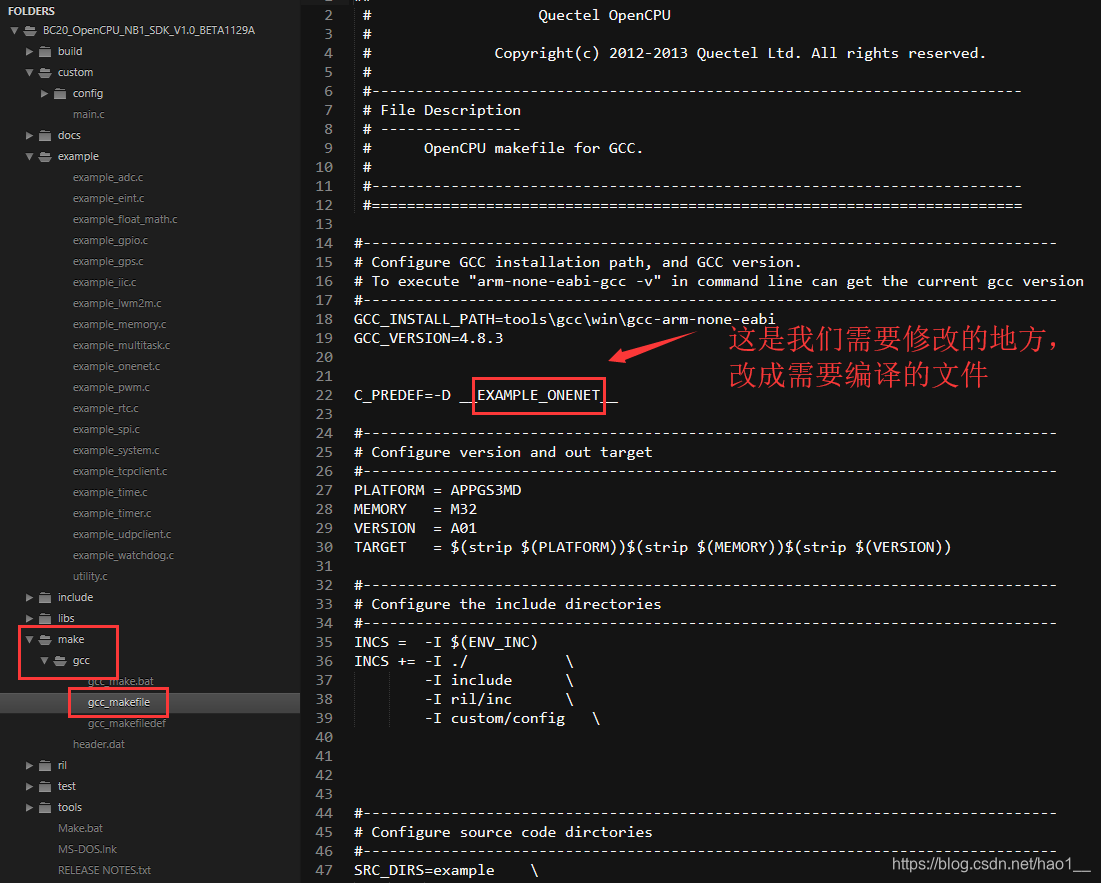Open example_pwm.c file

point(111,388)
